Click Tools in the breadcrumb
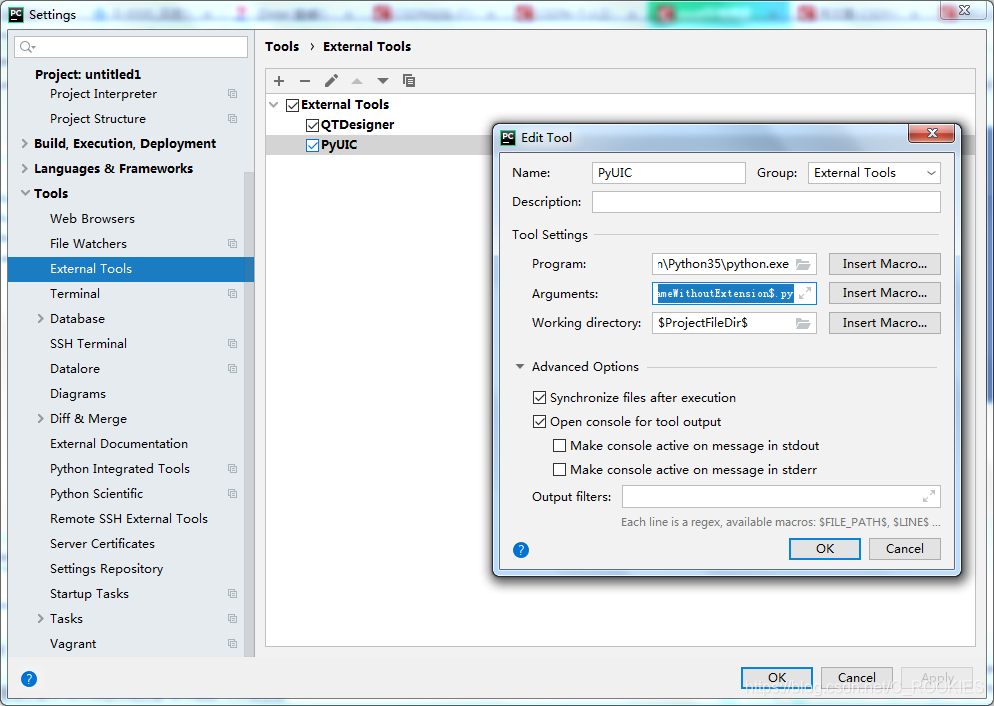The width and height of the screenshot is (994, 706). (x=282, y=46)
